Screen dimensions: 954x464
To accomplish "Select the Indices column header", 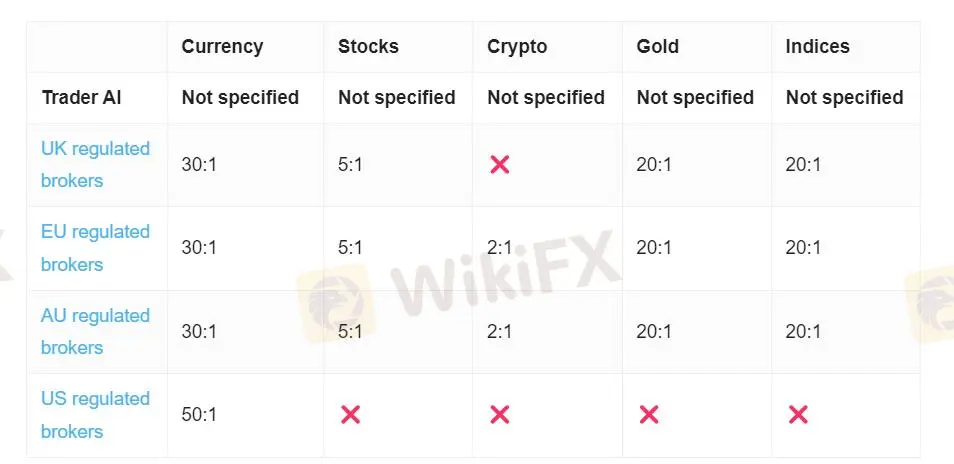I will [818, 46].
